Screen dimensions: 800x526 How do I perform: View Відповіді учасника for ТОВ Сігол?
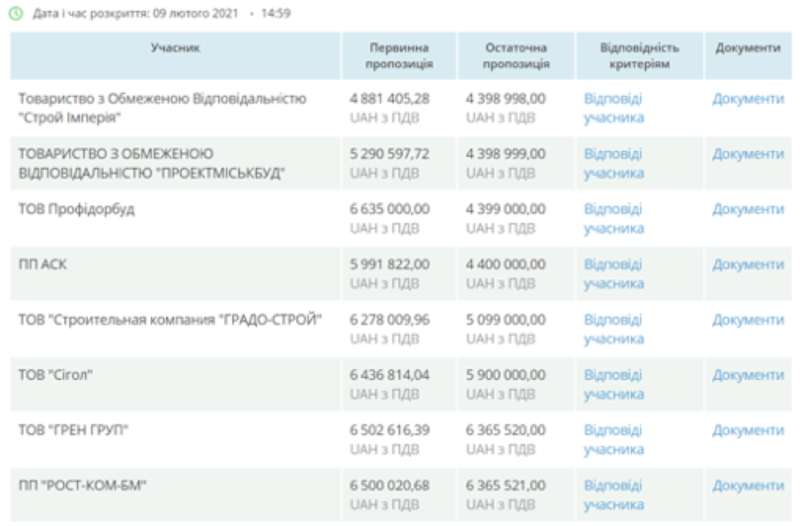tap(614, 384)
